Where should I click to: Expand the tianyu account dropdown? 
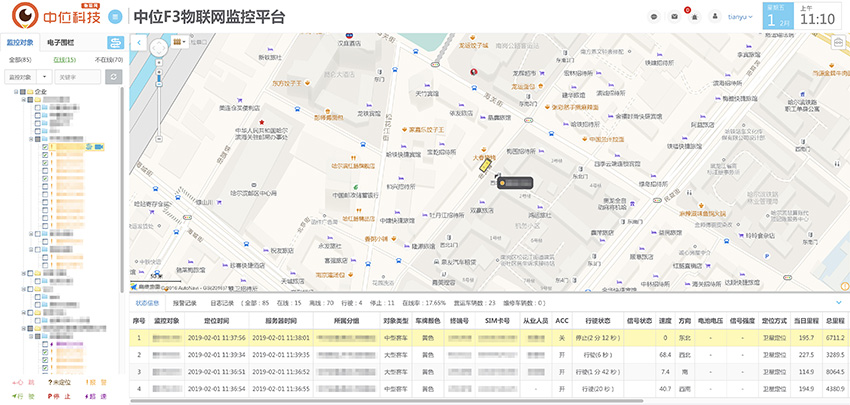(741, 17)
